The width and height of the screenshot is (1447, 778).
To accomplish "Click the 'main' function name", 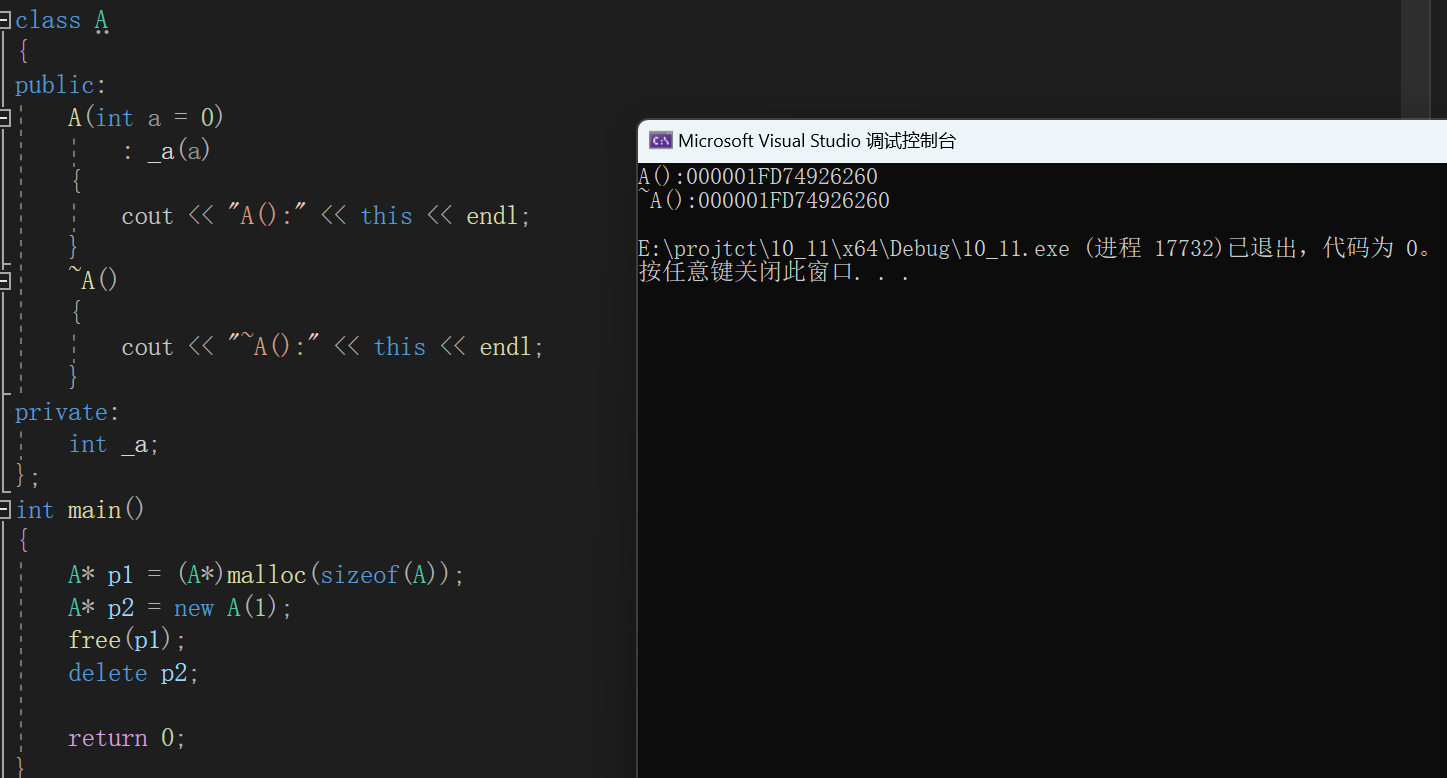I will (94, 510).
